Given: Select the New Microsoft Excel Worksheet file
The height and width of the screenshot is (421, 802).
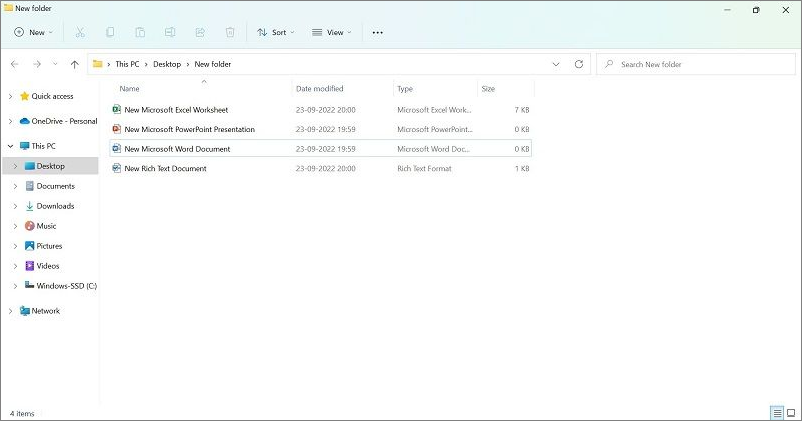Looking at the screenshot, I should pos(176,109).
